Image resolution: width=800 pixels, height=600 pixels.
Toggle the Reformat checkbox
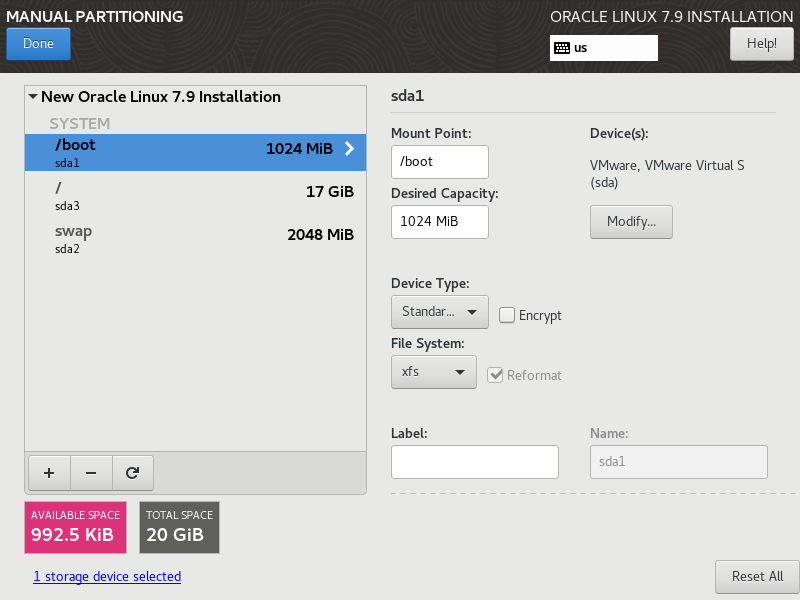click(495, 375)
